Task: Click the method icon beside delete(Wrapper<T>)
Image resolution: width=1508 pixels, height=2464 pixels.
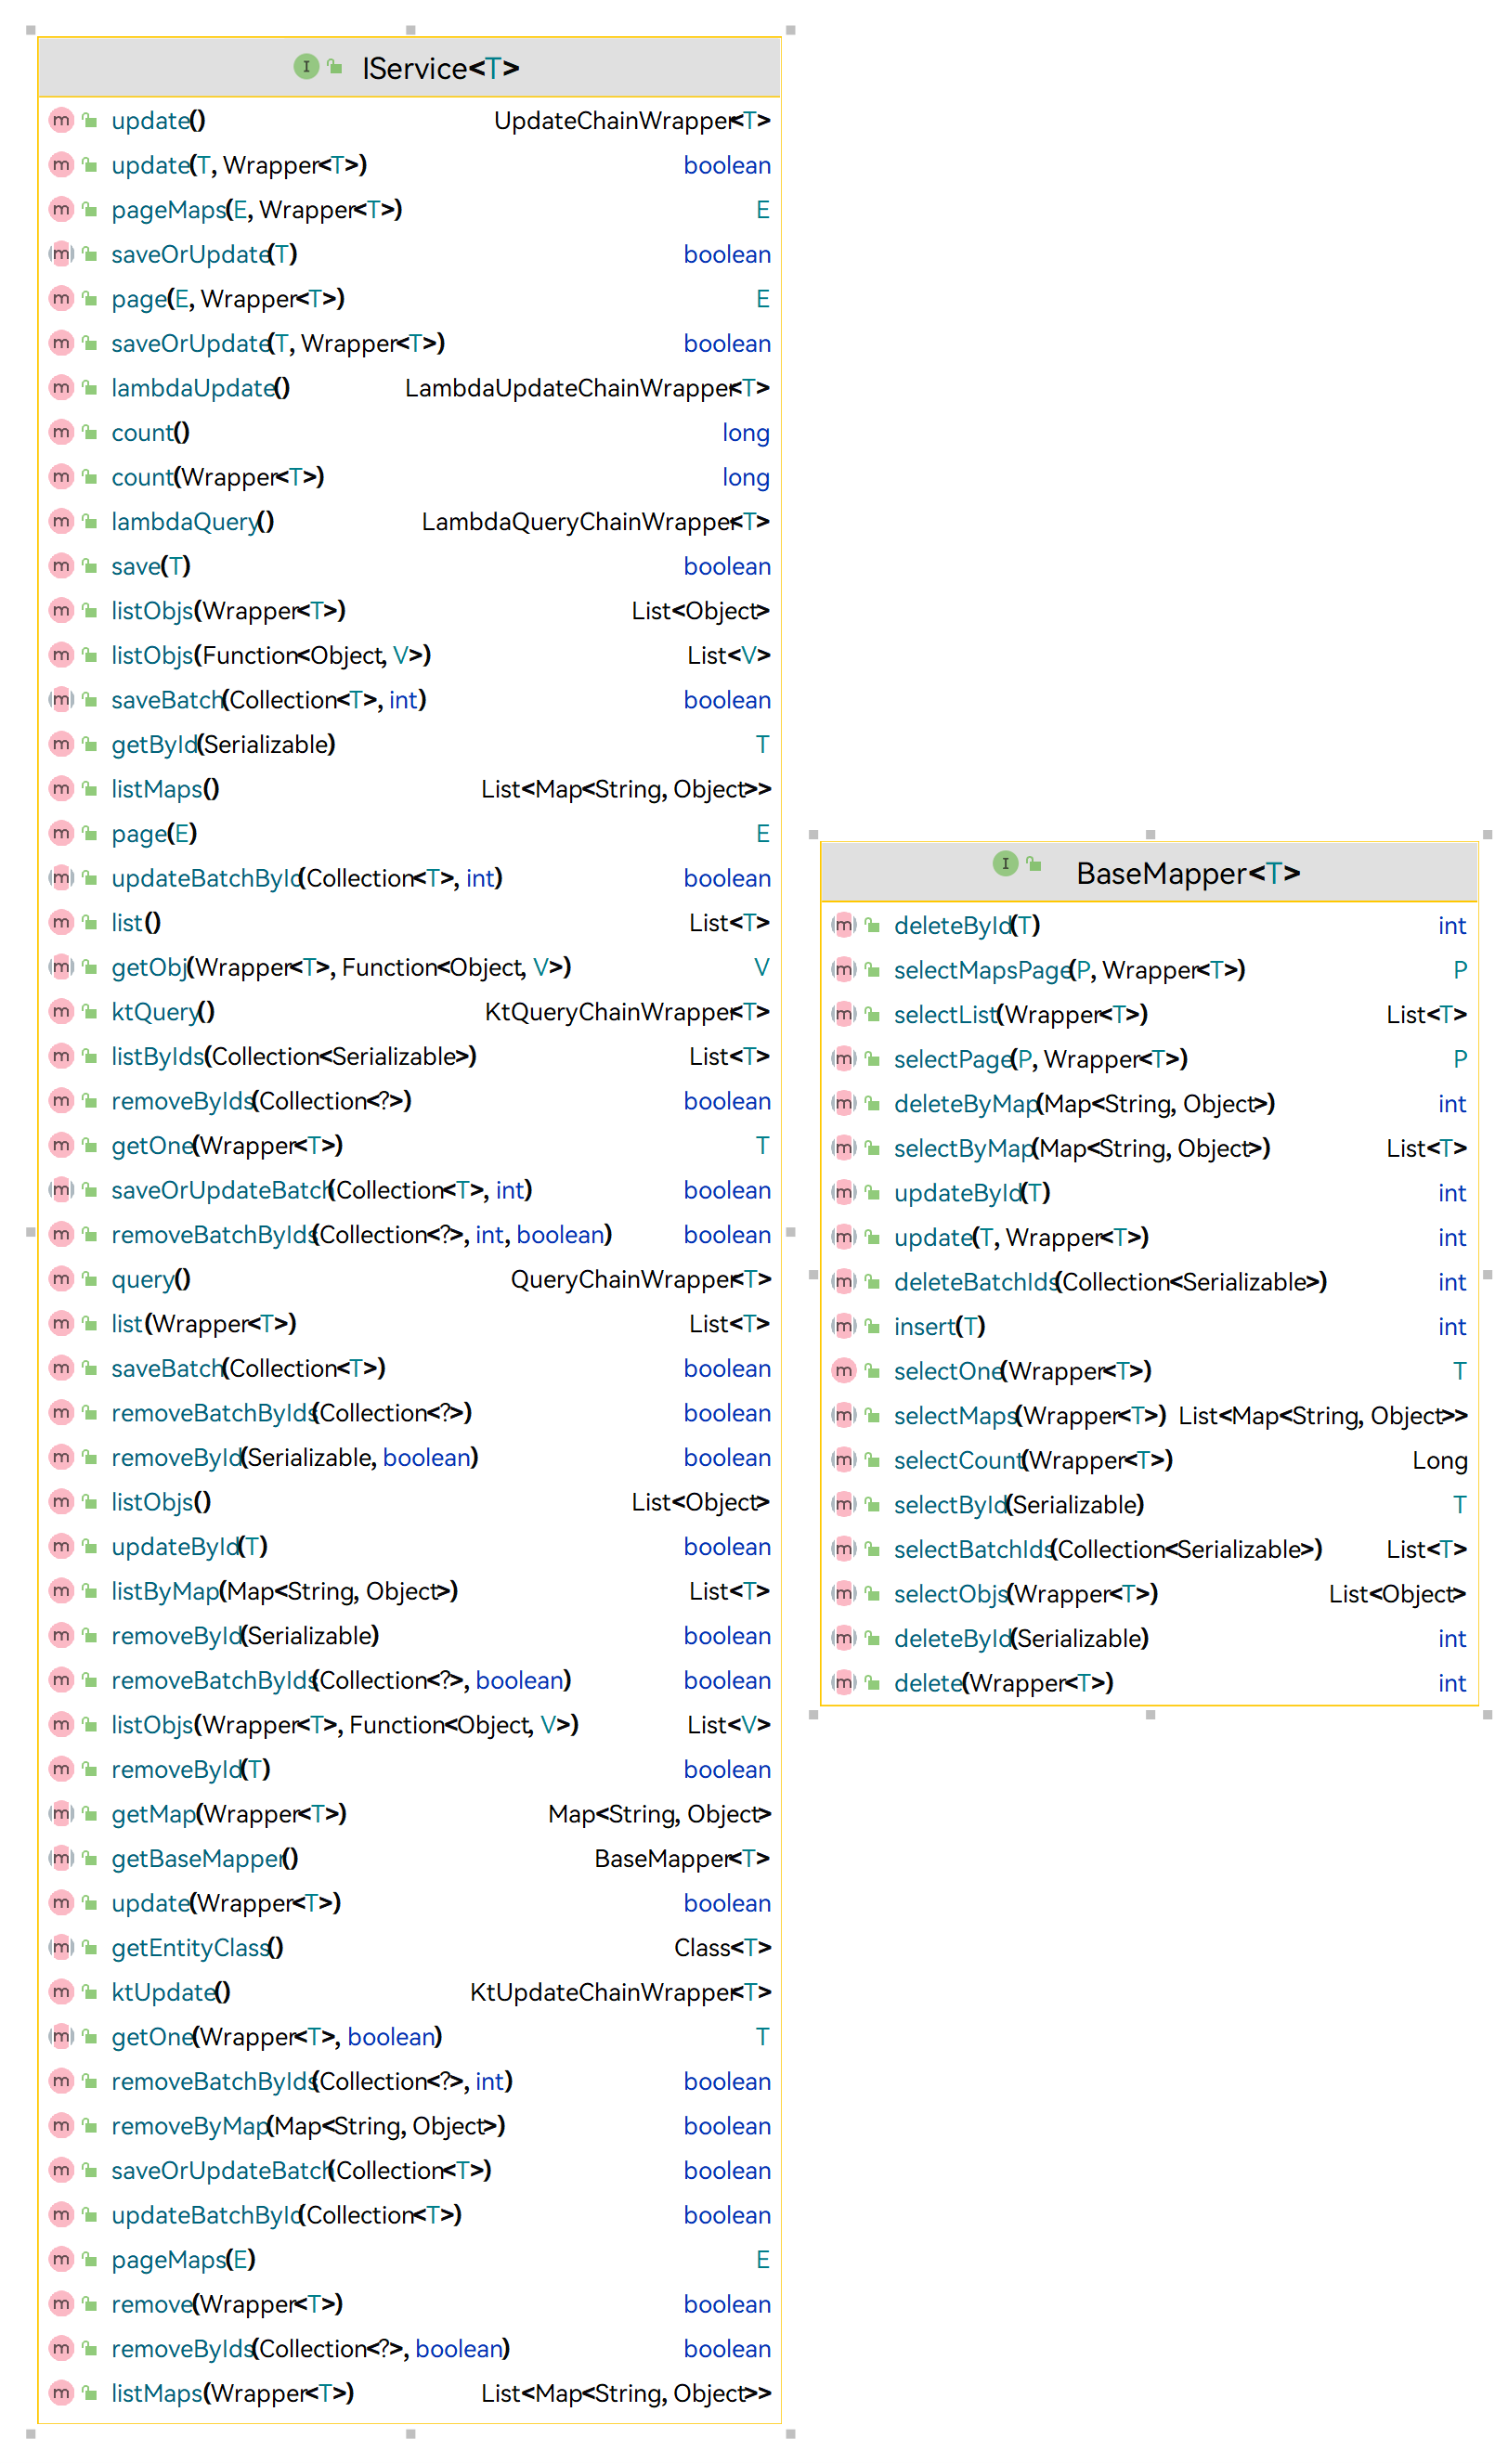Action: coord(844,1683)
